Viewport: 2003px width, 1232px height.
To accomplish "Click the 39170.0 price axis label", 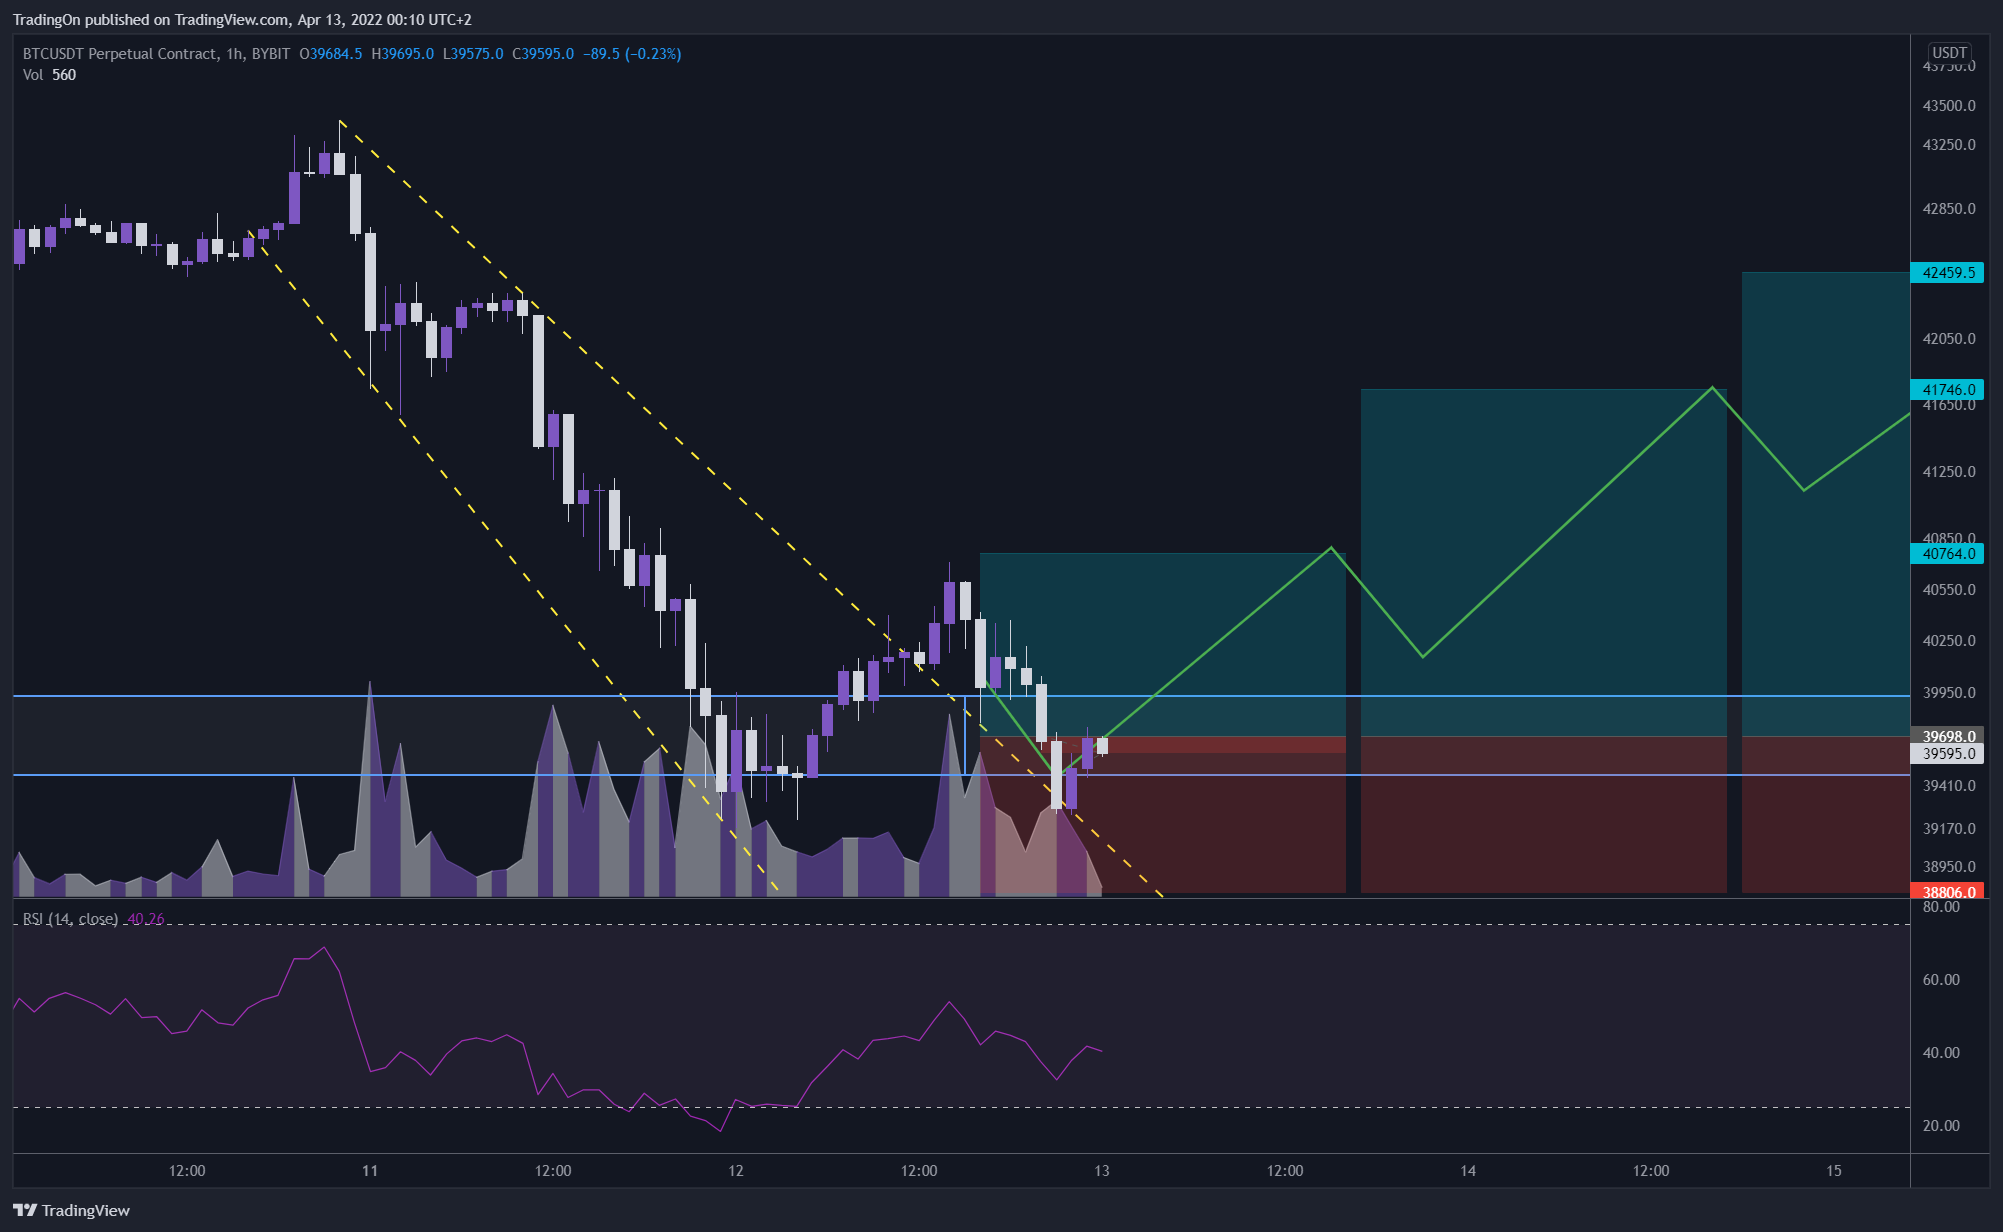I will (1949, 829).
